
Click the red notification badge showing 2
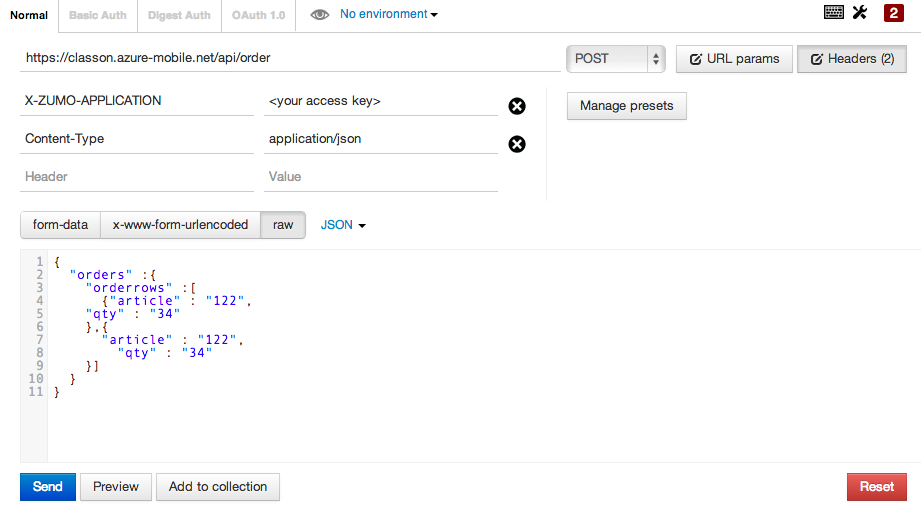pyautogui.click(x=893, y=13)
